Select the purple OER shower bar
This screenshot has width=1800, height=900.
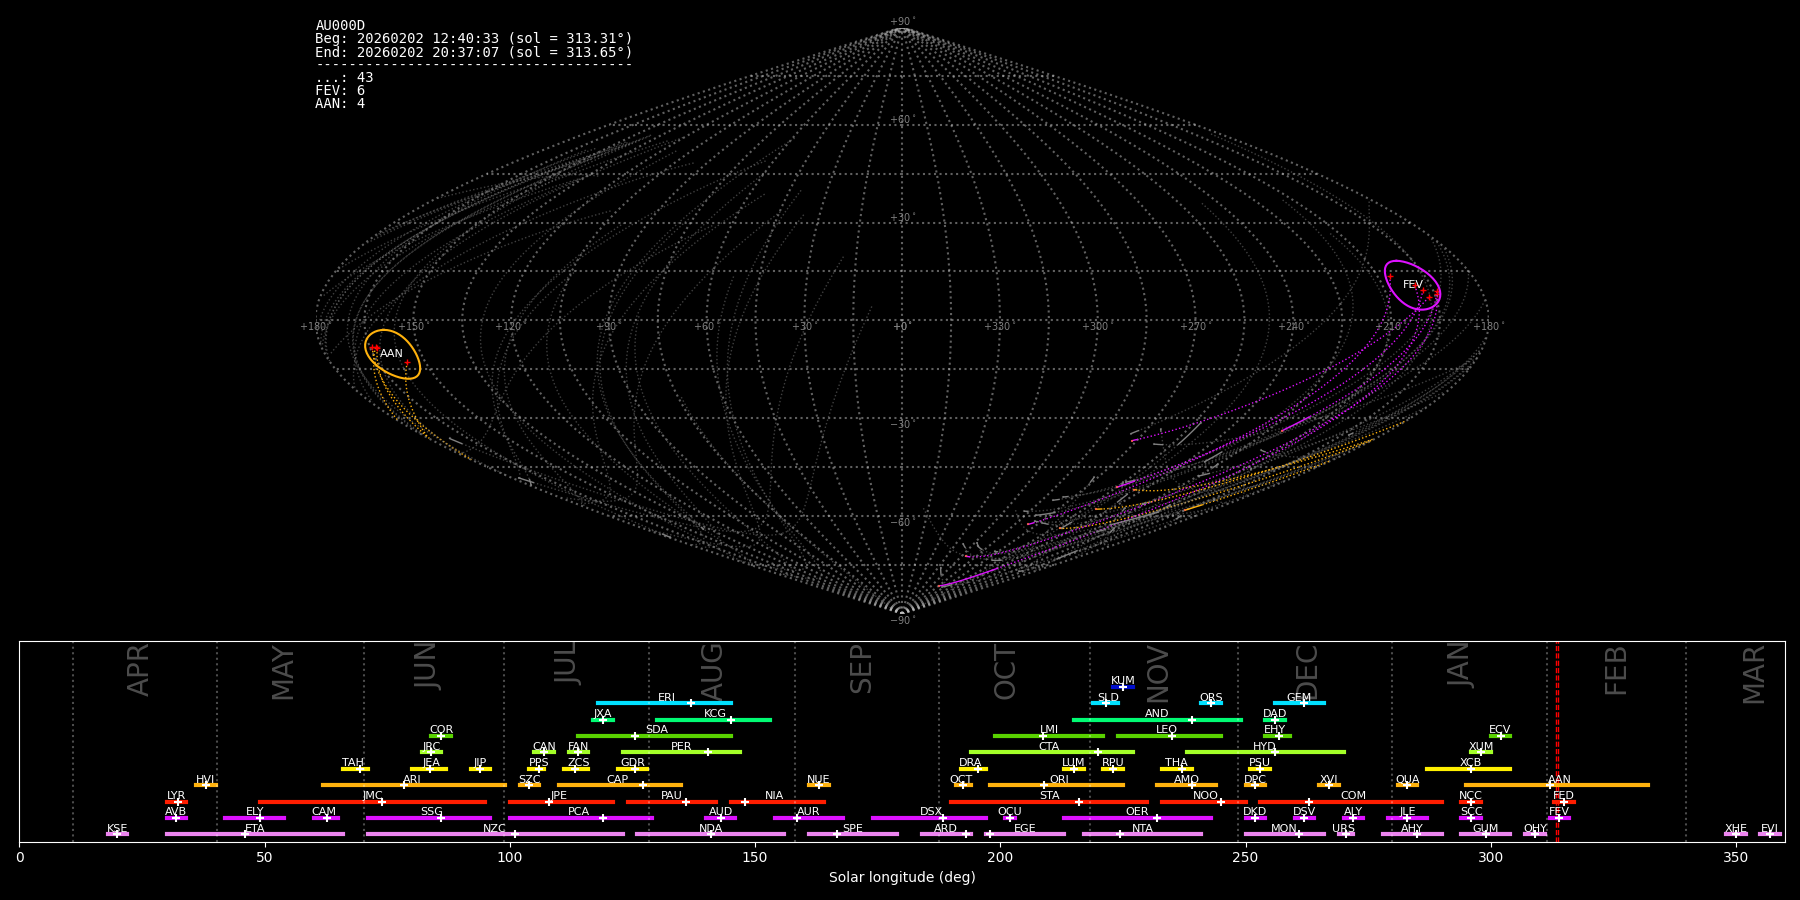1137,818
